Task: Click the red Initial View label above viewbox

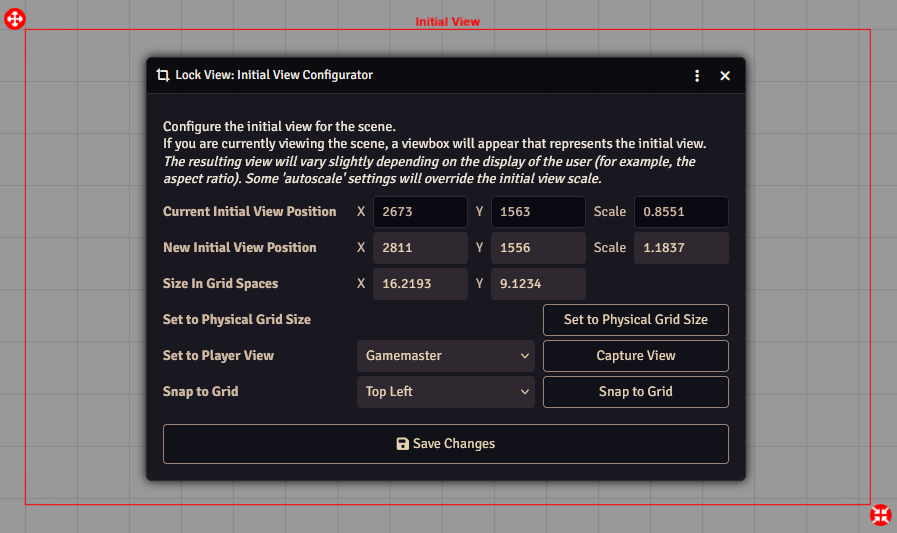Action: point(447,21)
